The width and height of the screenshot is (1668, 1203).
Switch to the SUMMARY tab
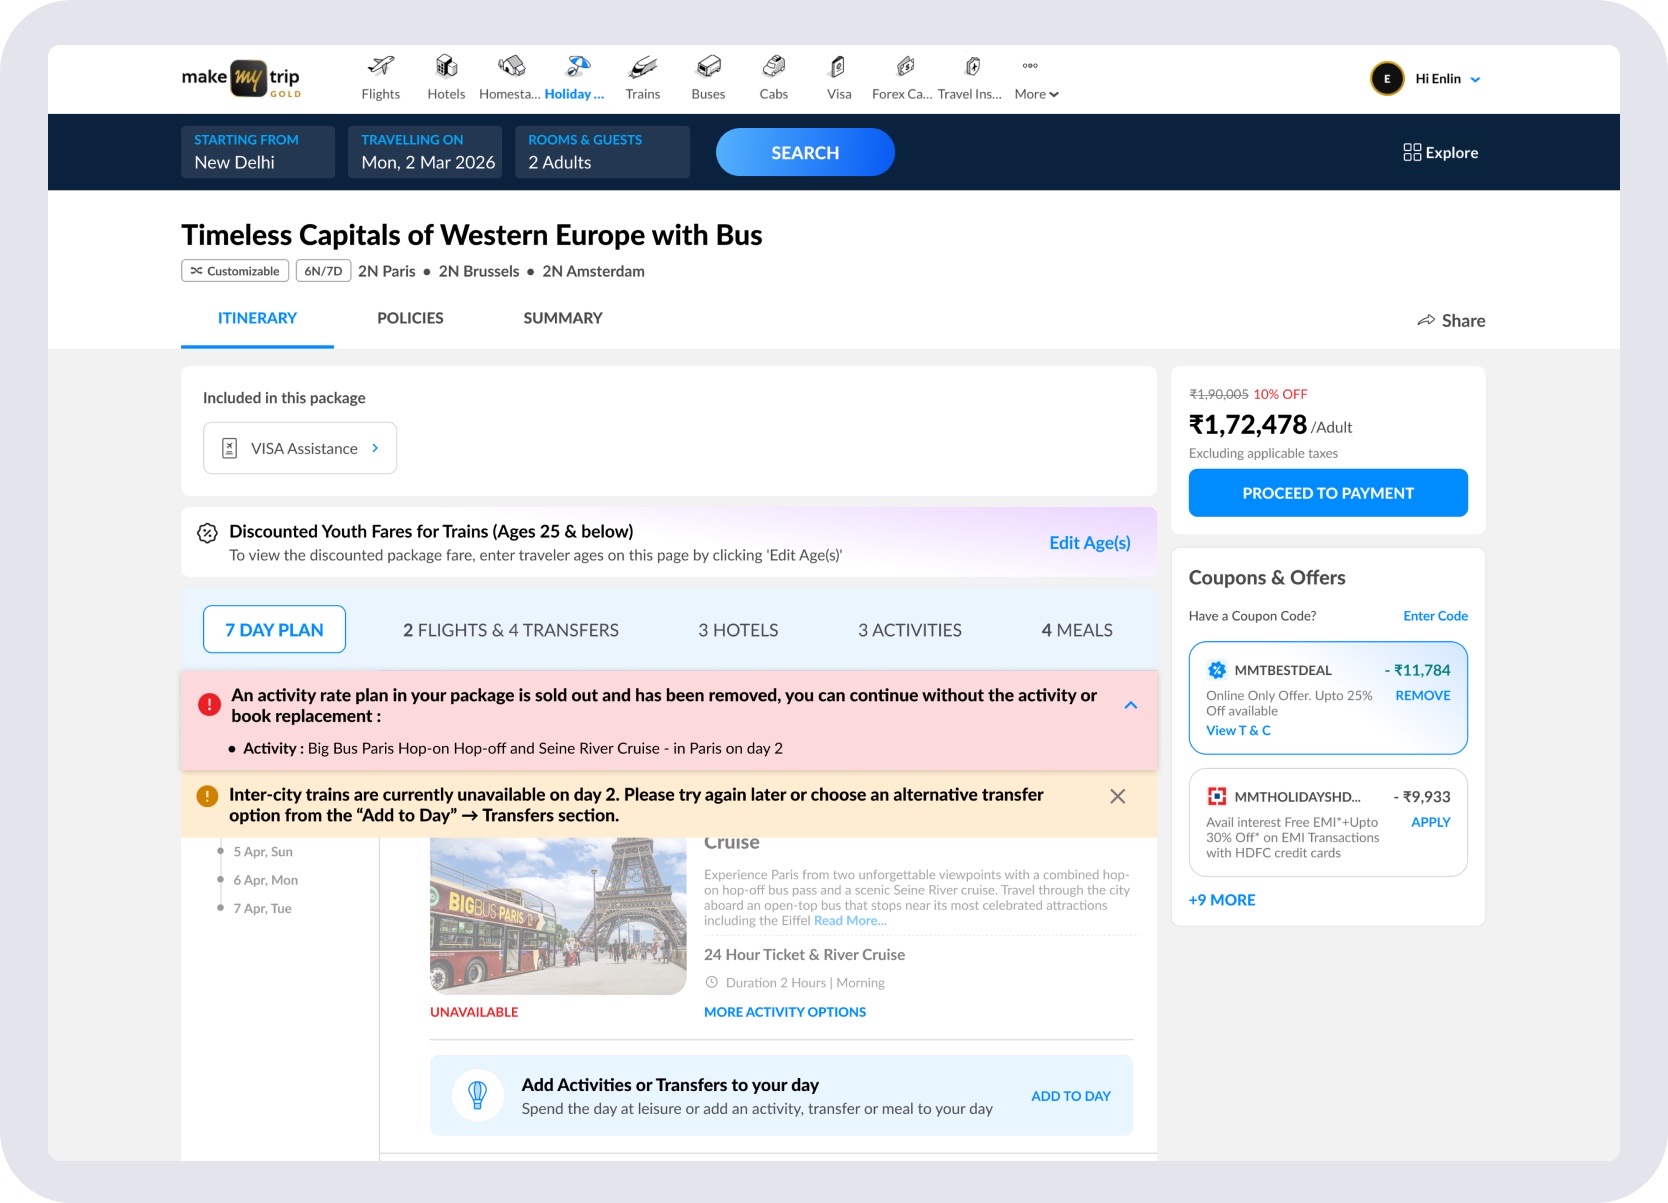pyautogui.click(x=563, y=318)
